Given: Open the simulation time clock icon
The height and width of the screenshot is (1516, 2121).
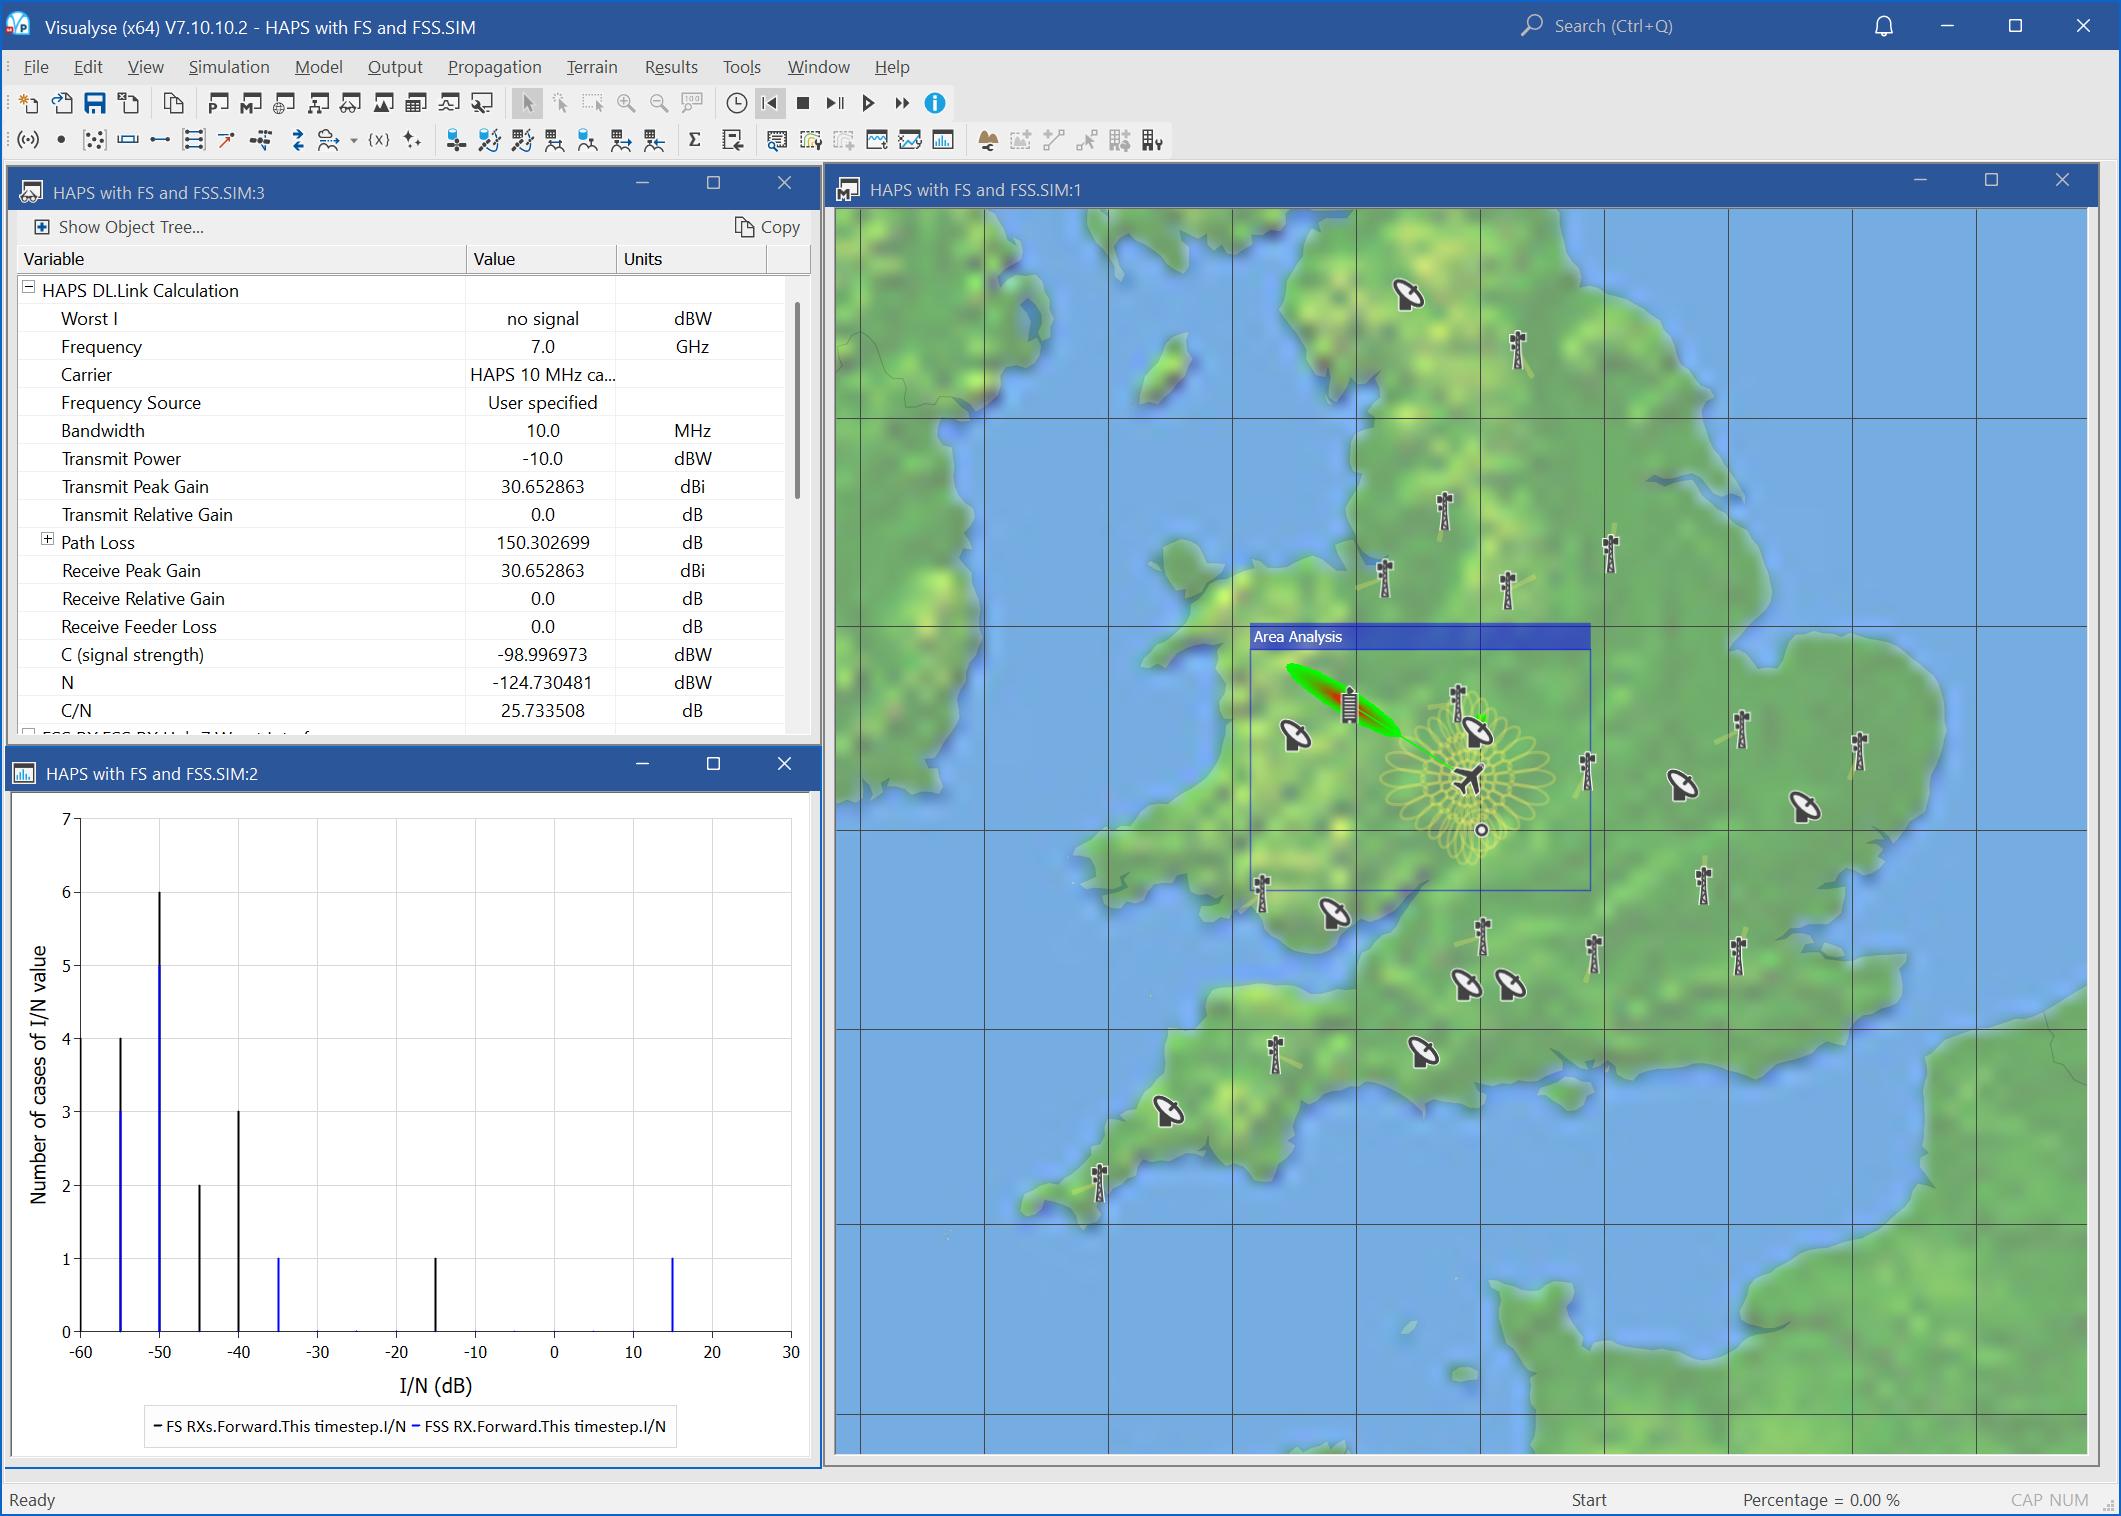Looking at the screenshot, I should [736, 103].
